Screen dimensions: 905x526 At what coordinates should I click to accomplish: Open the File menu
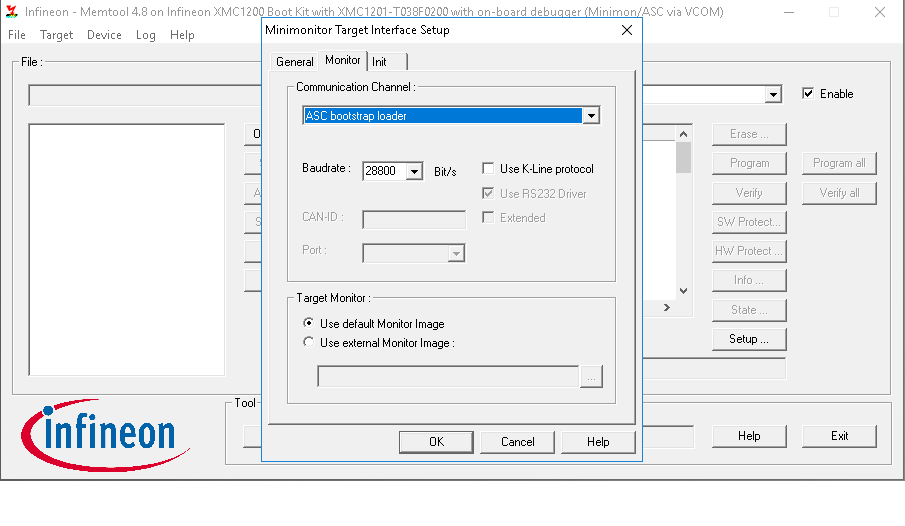17,35
